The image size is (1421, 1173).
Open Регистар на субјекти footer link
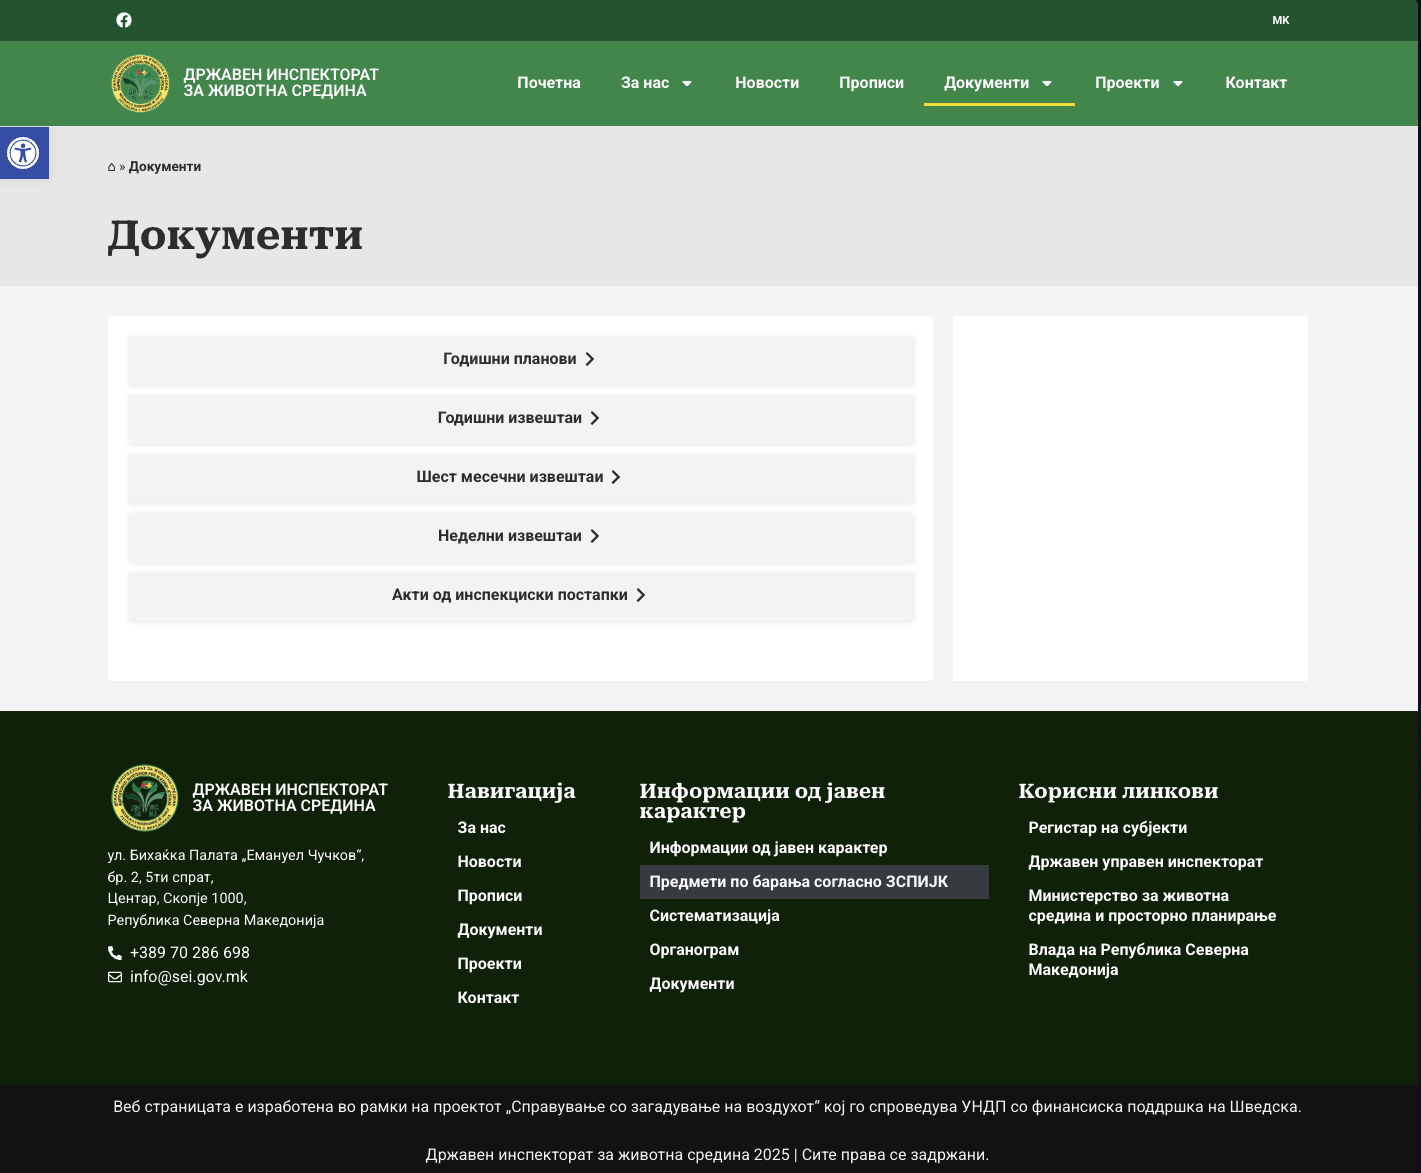pos(1107,828)
